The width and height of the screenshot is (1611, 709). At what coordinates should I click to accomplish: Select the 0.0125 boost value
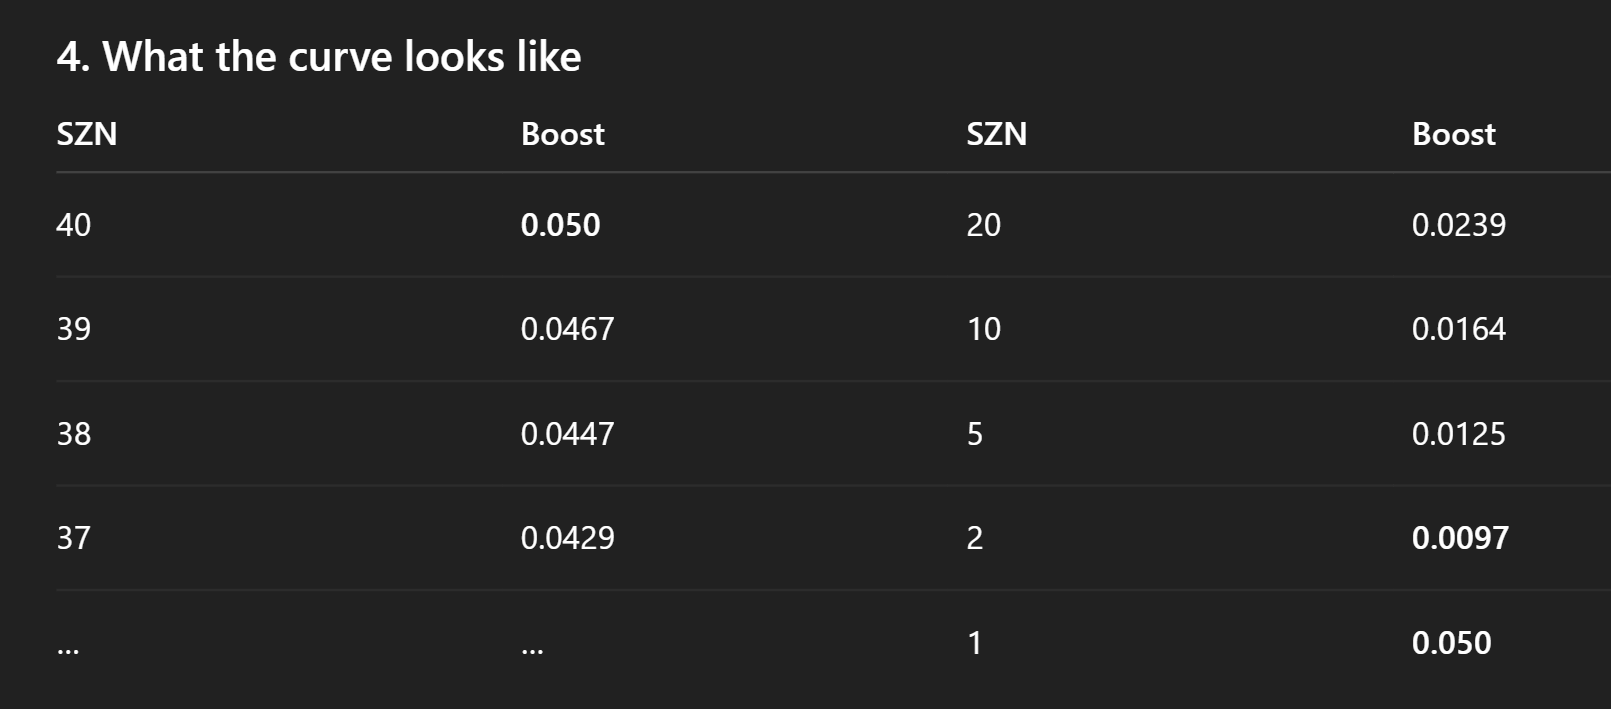(x=1459, y=434)
